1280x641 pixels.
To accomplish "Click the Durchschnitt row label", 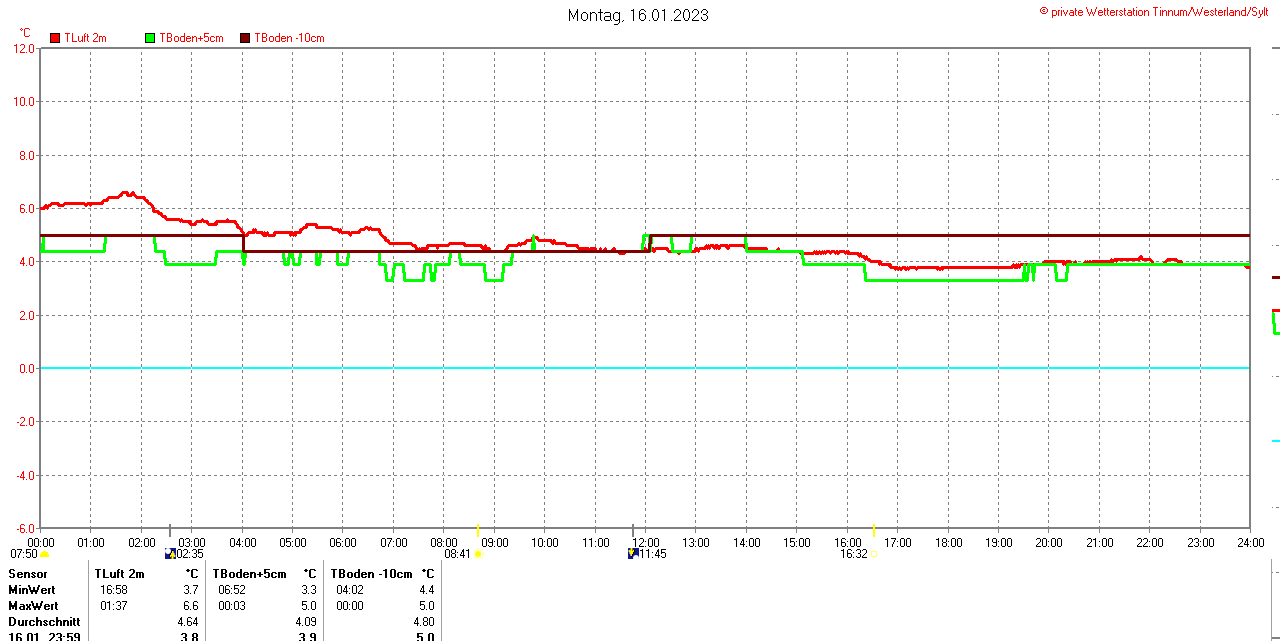I will [x=44, y=622].
